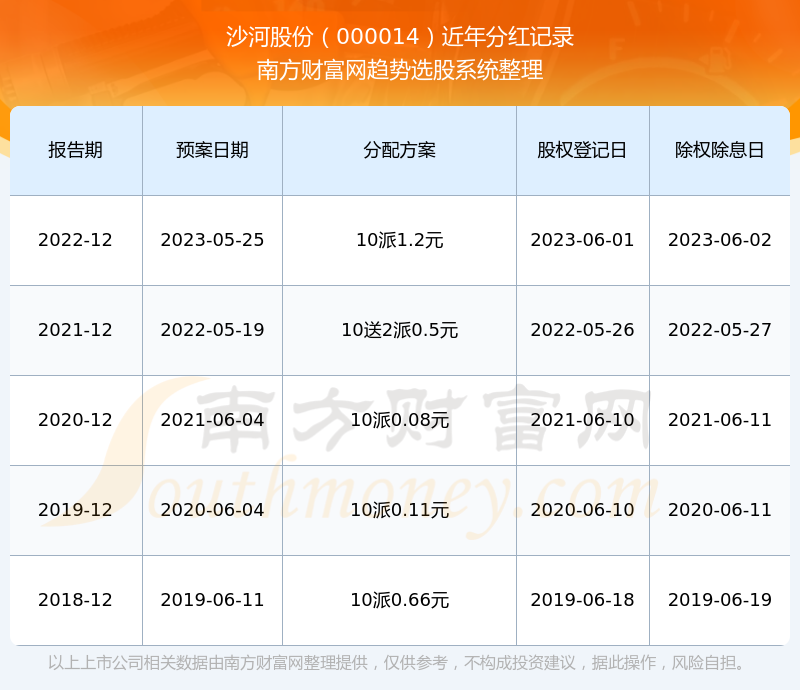Click proposal date 2021-06-04

[212, 420]
